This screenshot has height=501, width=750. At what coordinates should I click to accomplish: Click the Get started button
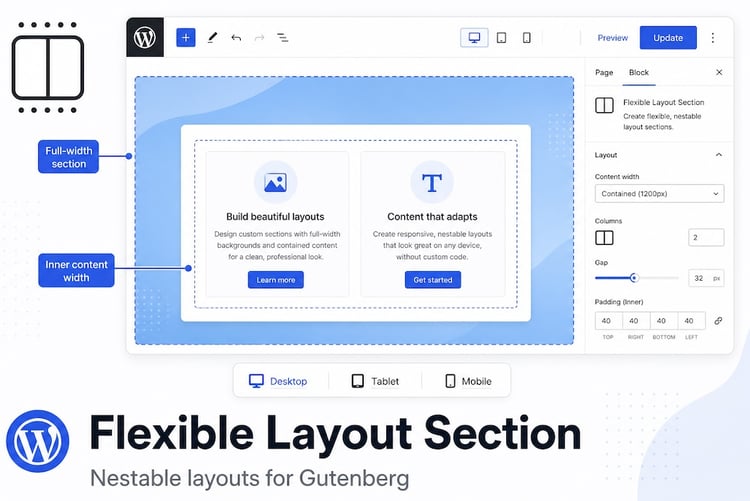coord(432,280)
